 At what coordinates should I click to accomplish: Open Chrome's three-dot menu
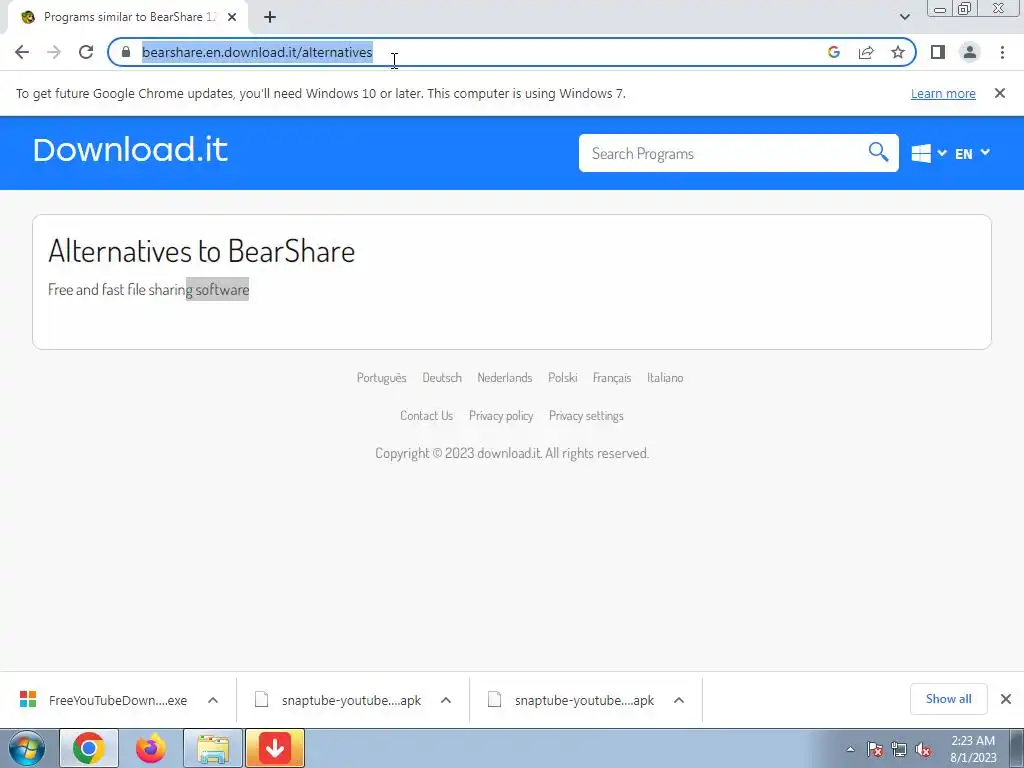1002,52
